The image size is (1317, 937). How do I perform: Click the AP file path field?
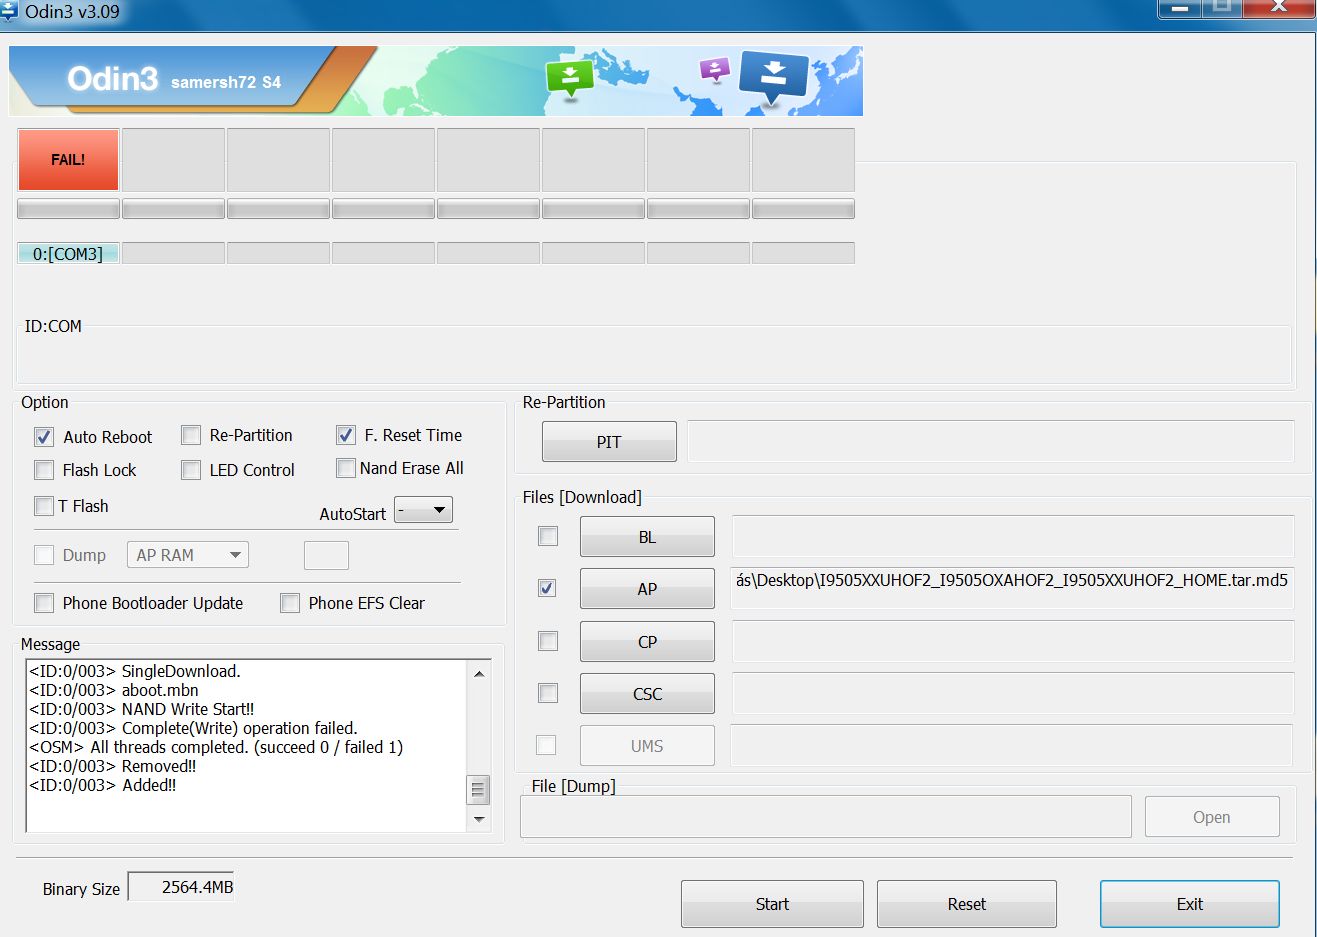(1013, 589)
